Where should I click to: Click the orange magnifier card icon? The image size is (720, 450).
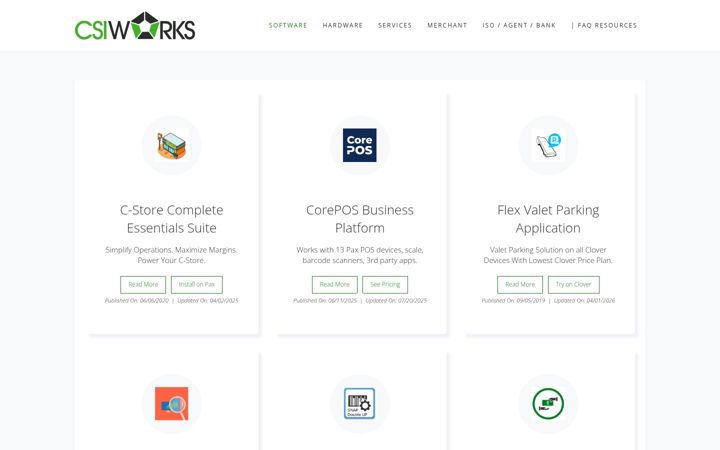point(171,404)
